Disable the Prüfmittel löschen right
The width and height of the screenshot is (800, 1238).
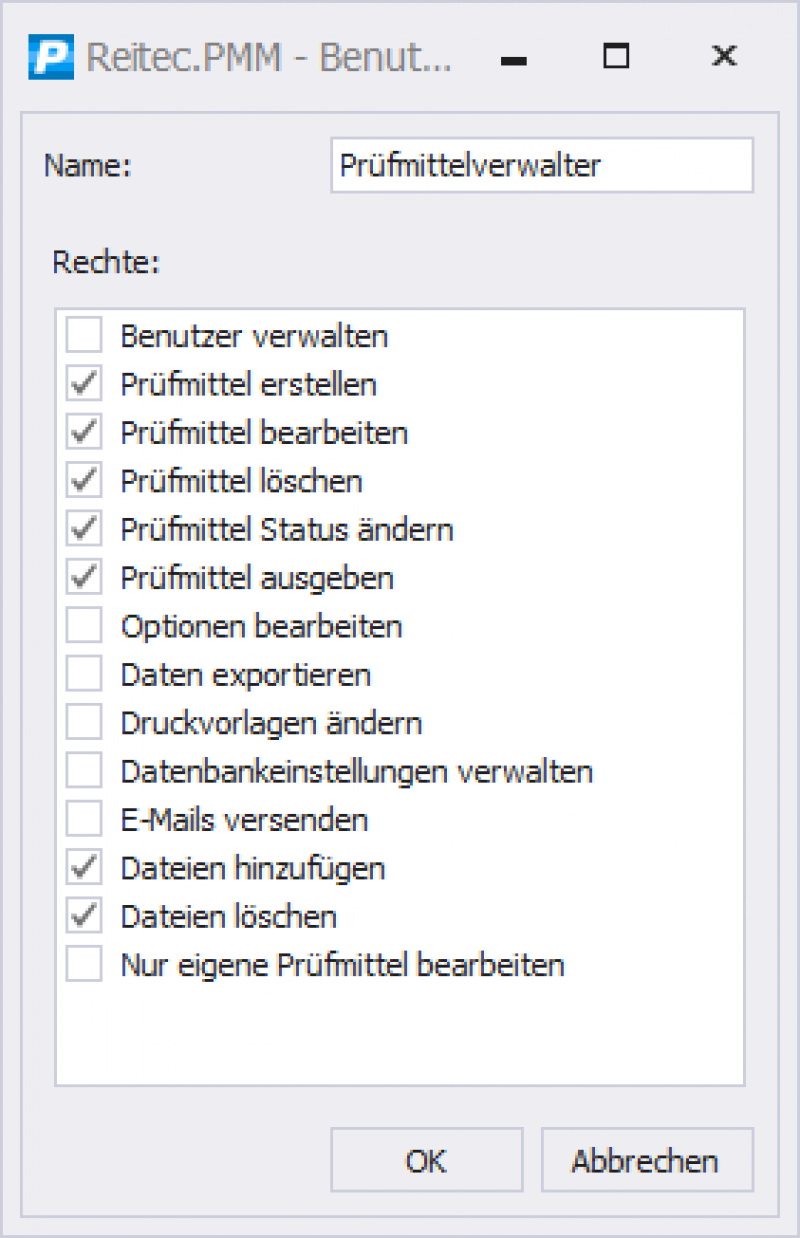(x=84, y=480)
